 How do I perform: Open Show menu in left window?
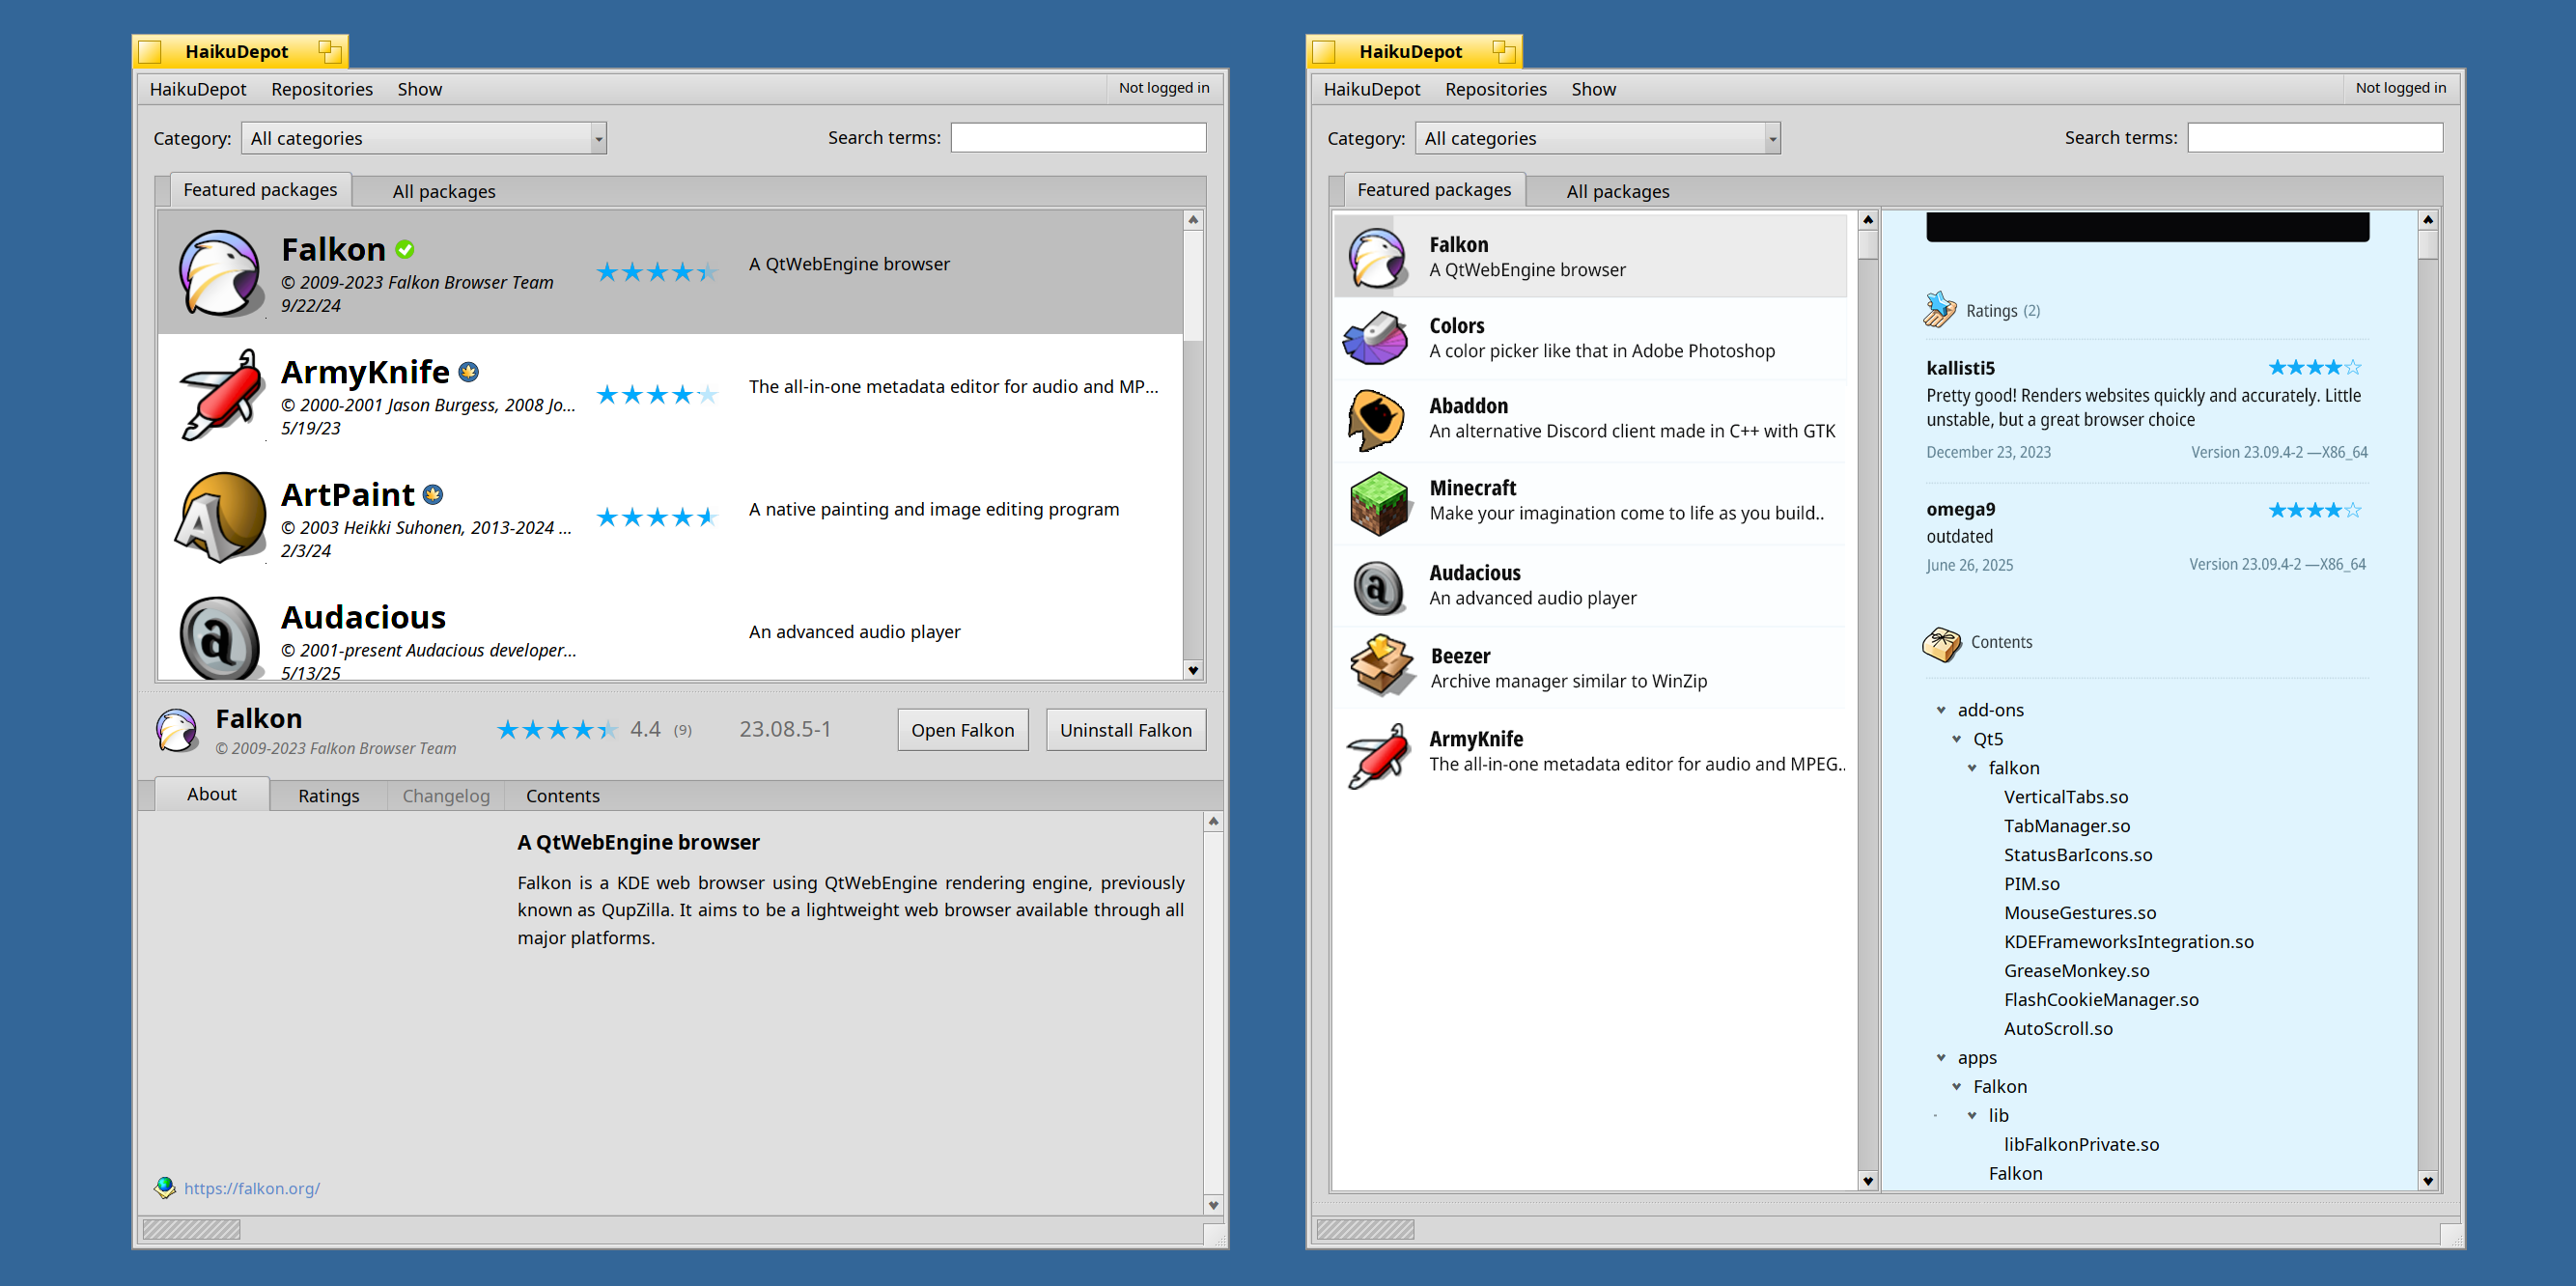(x=420, y=89)
